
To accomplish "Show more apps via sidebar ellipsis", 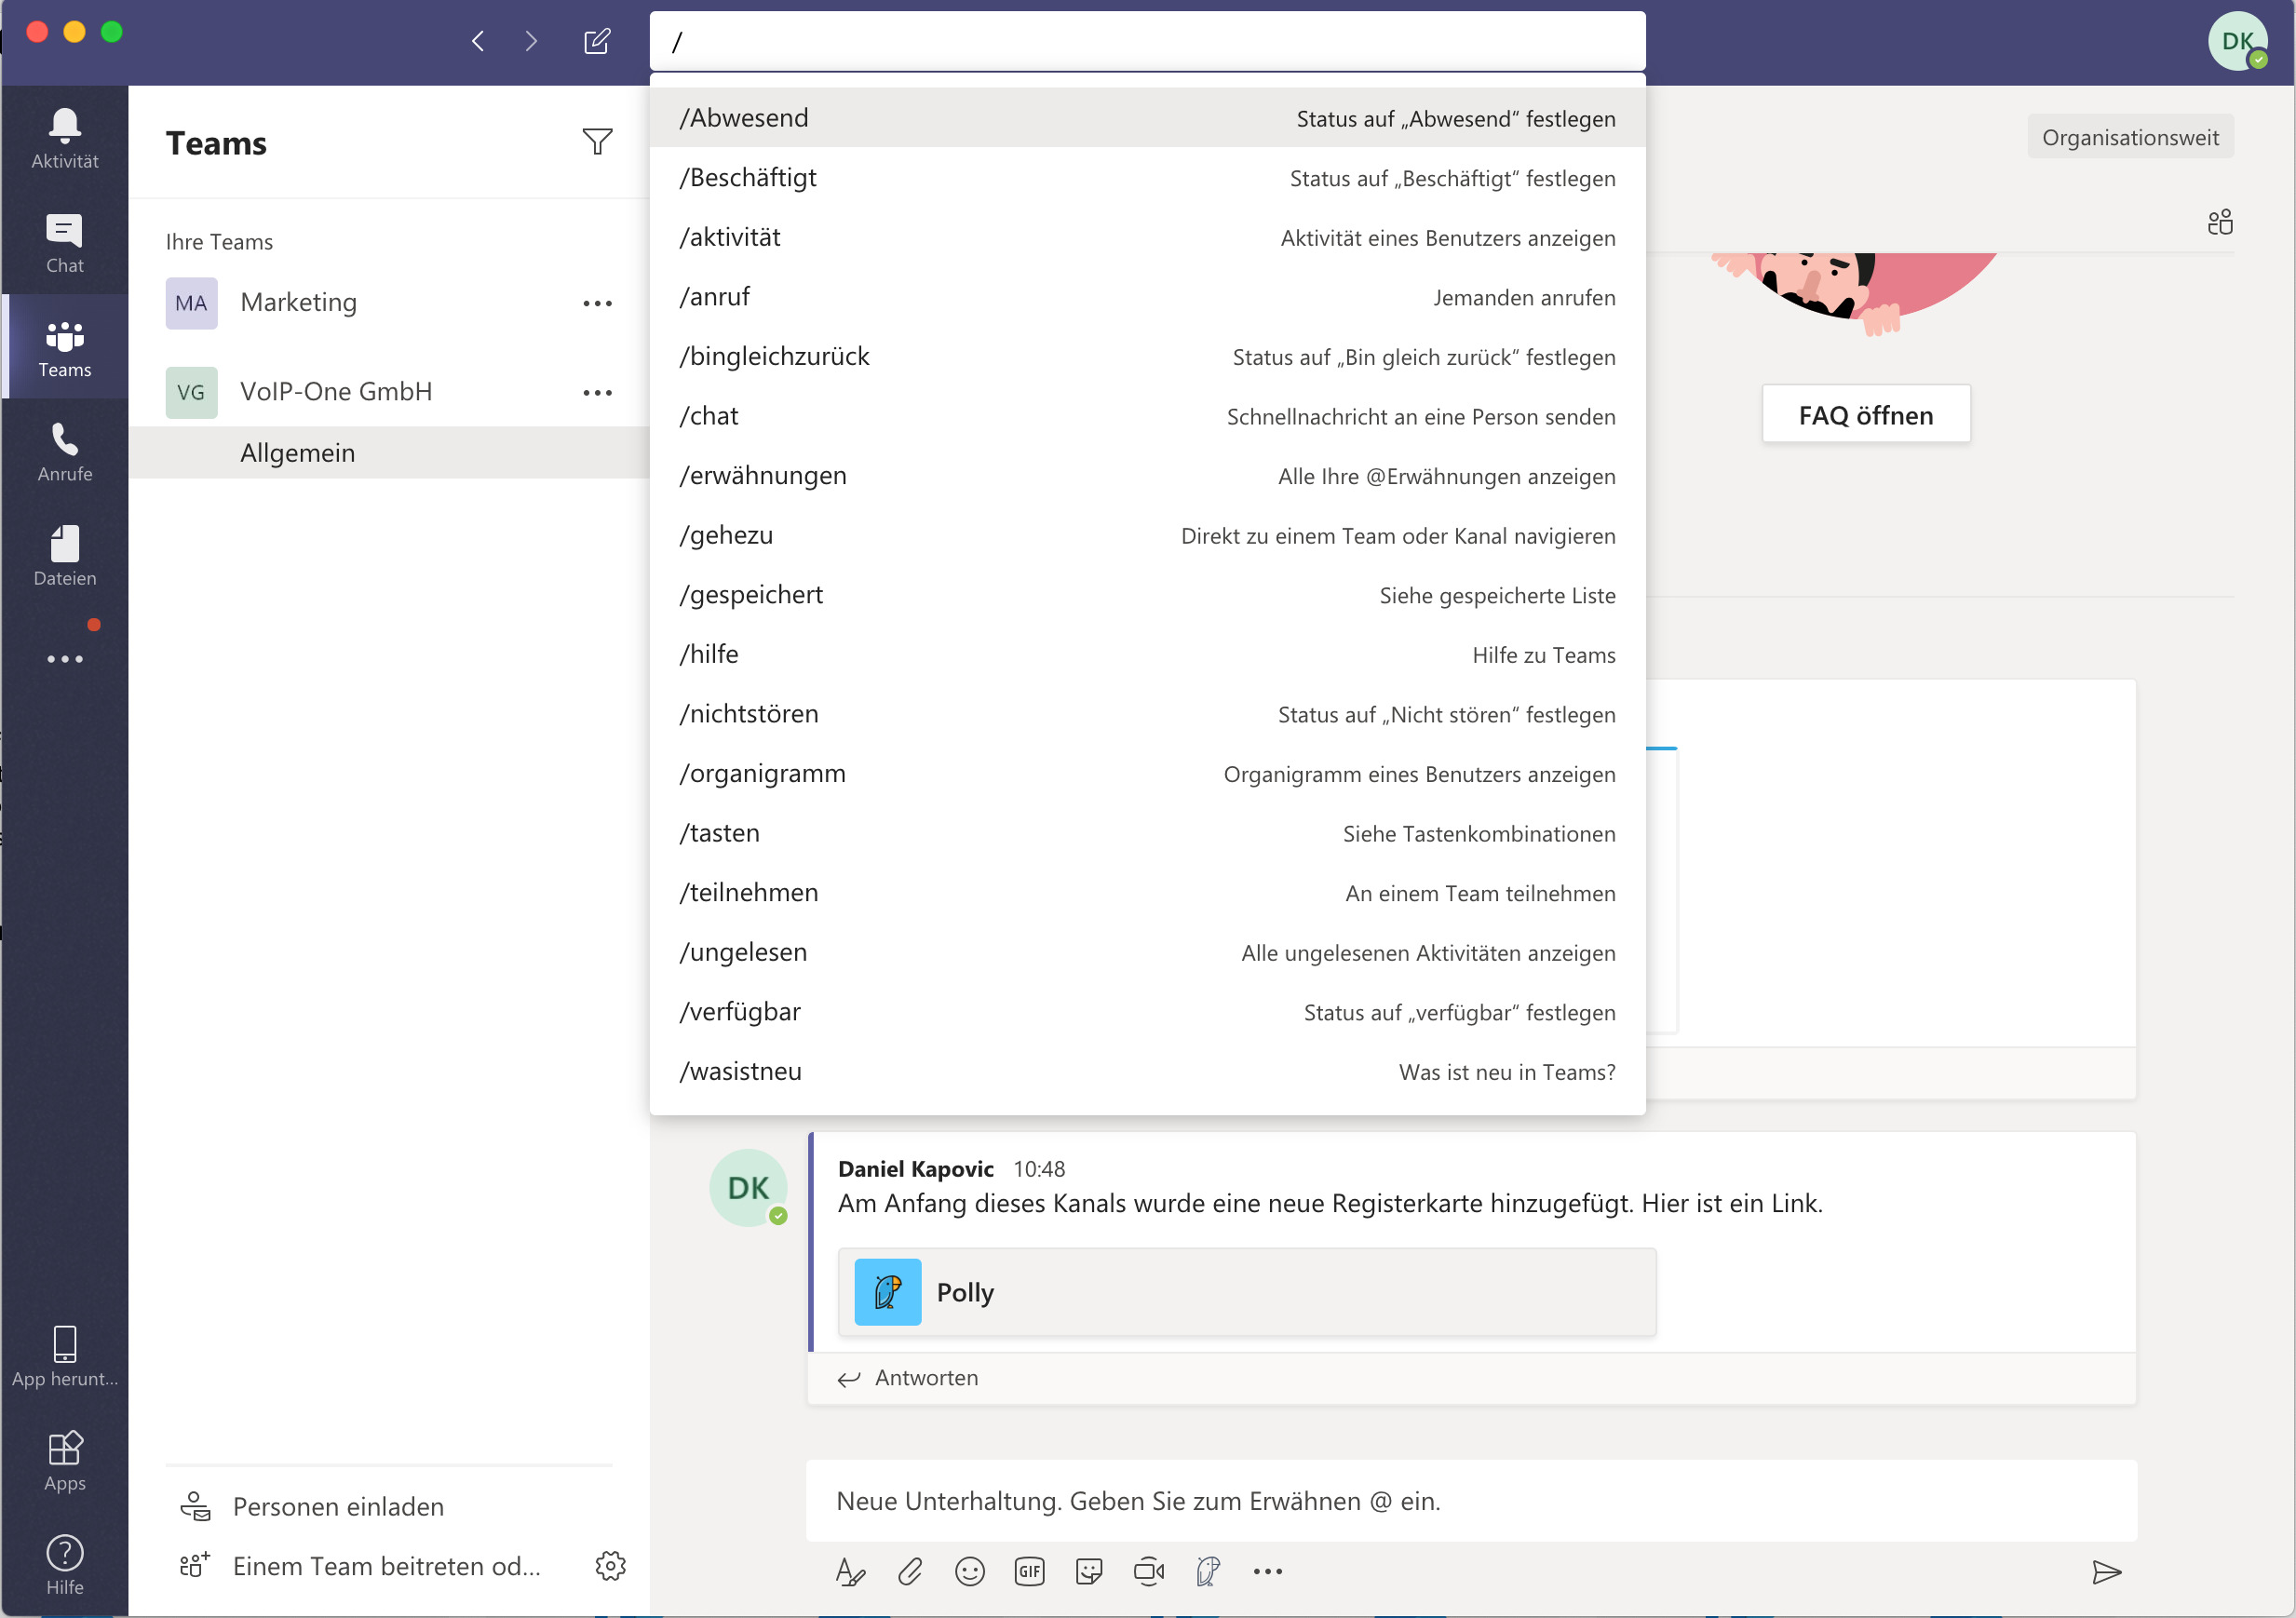I will point(65,659).
